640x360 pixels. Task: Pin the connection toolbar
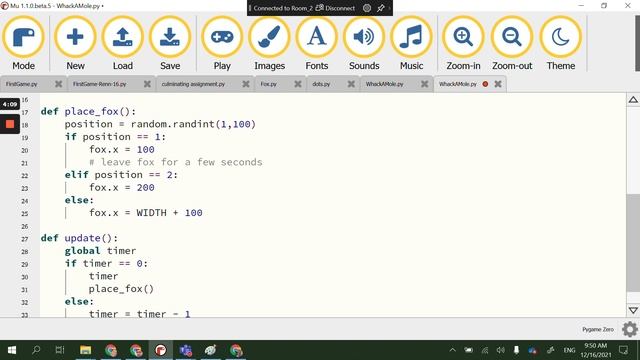pos(380,8)
